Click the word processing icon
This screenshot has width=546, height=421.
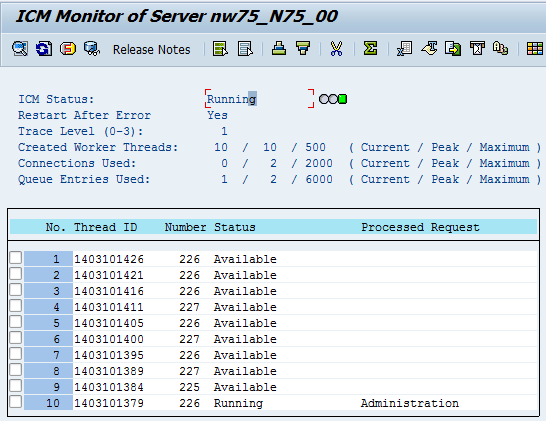[x=429, y=48]
